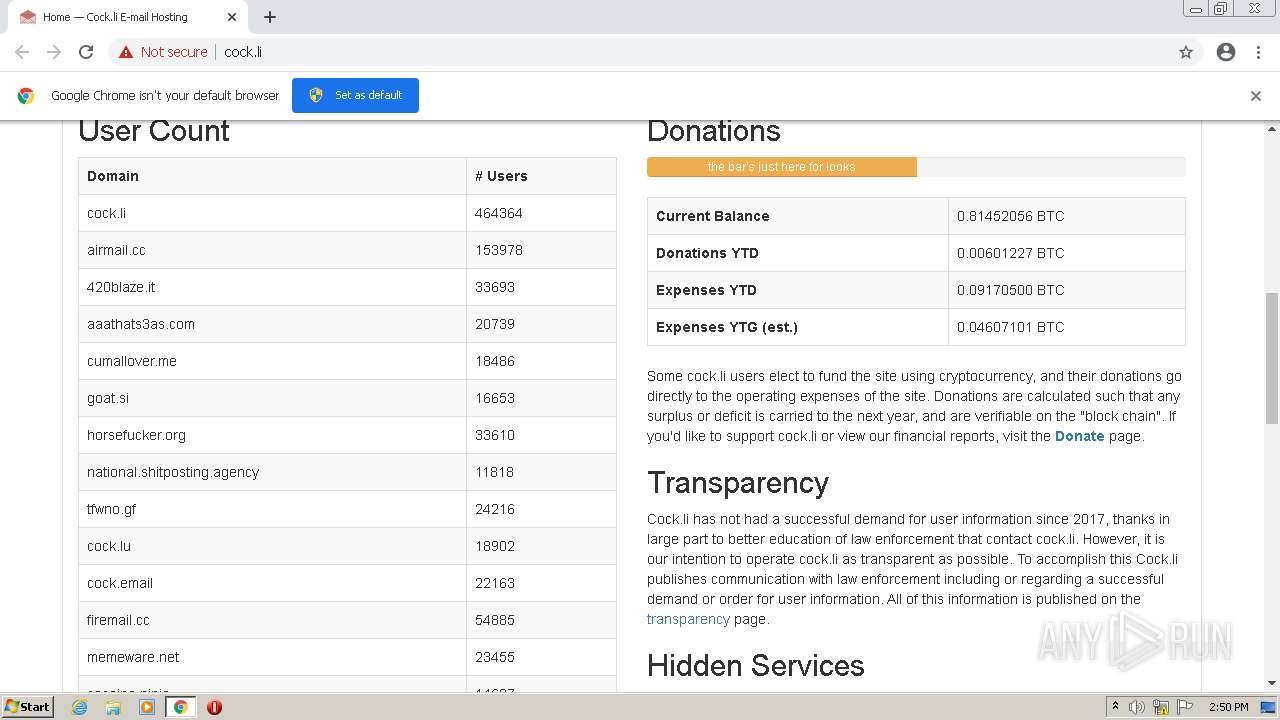Set Chrome as default browser
The height and width of the screenshot is (720, 1280).
pos(355,95)
